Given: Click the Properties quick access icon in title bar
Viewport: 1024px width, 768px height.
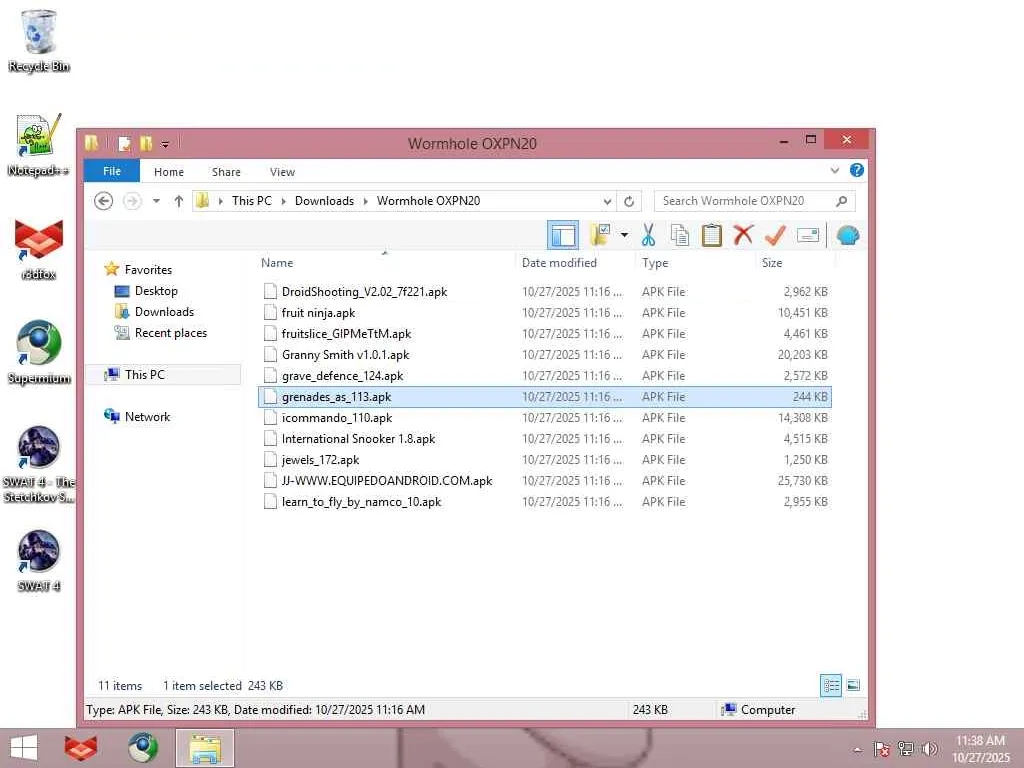Looking at the screenshot, I should coord(125,143).
